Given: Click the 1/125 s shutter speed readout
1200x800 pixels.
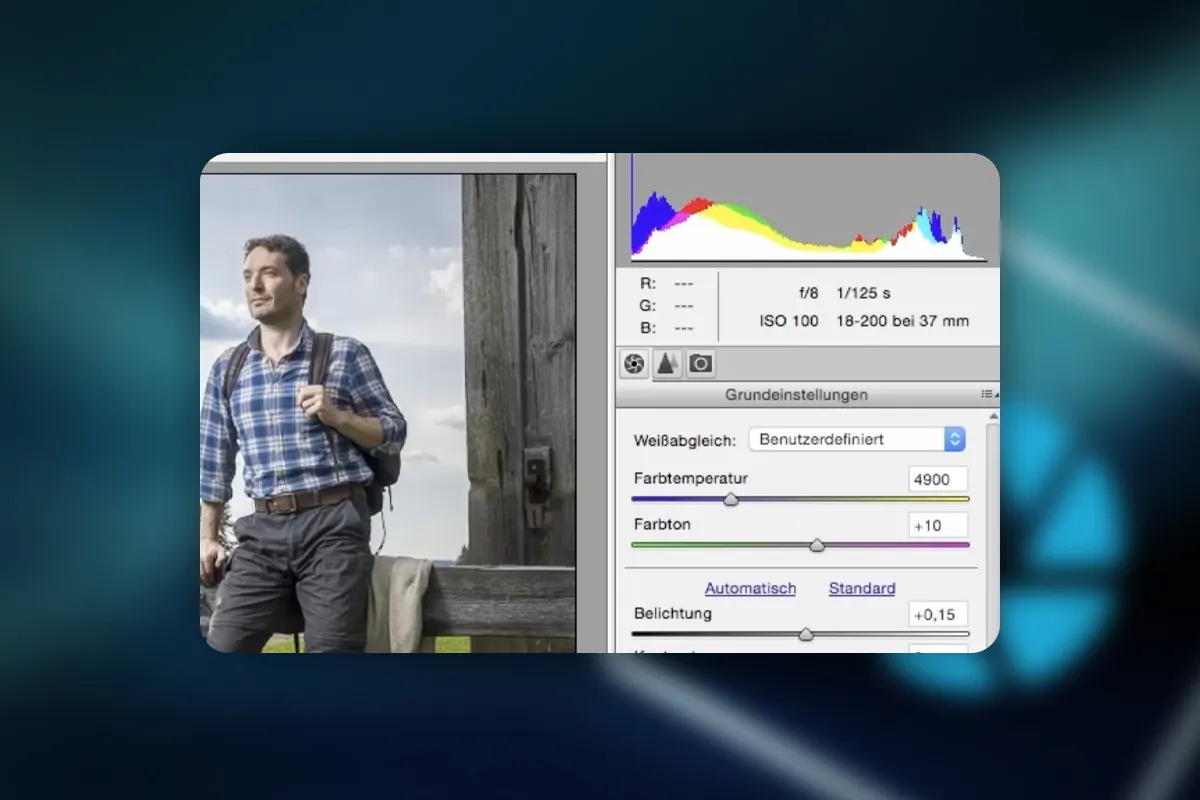Looking at the screenshot, I should pos(863,293).
